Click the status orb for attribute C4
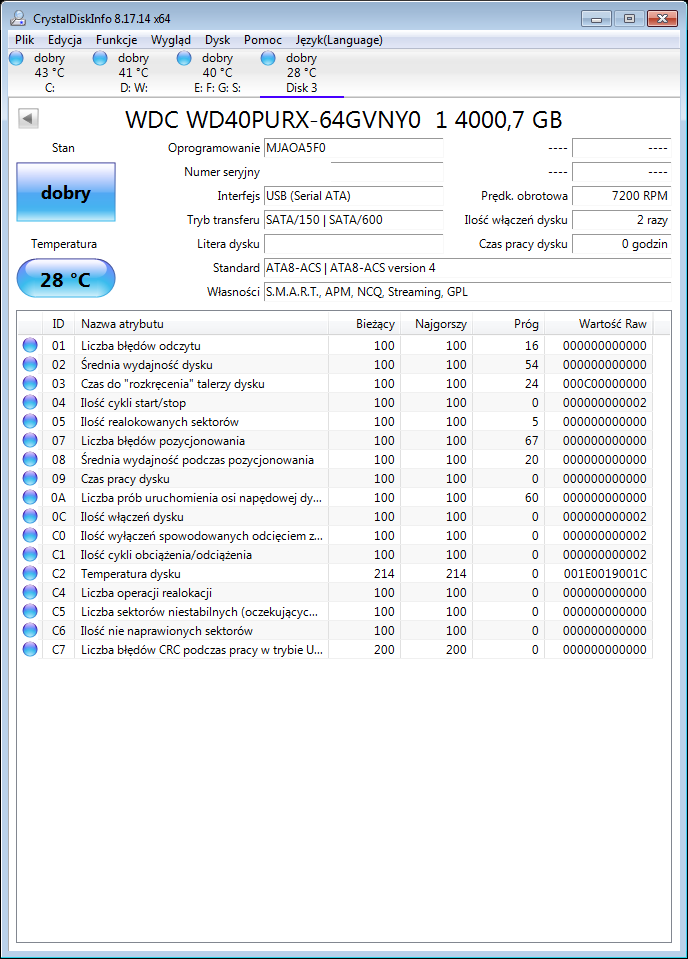The height and width of the screenshot is (959, 688). [30, 592]
